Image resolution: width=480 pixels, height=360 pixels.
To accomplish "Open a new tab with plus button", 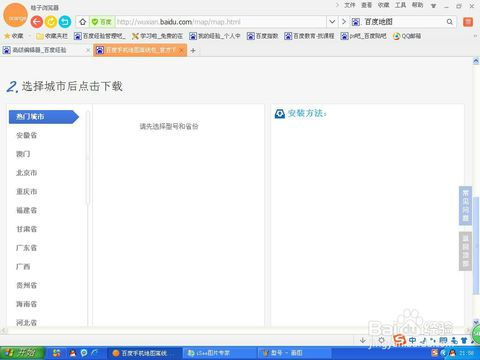I will click(193, 50).
